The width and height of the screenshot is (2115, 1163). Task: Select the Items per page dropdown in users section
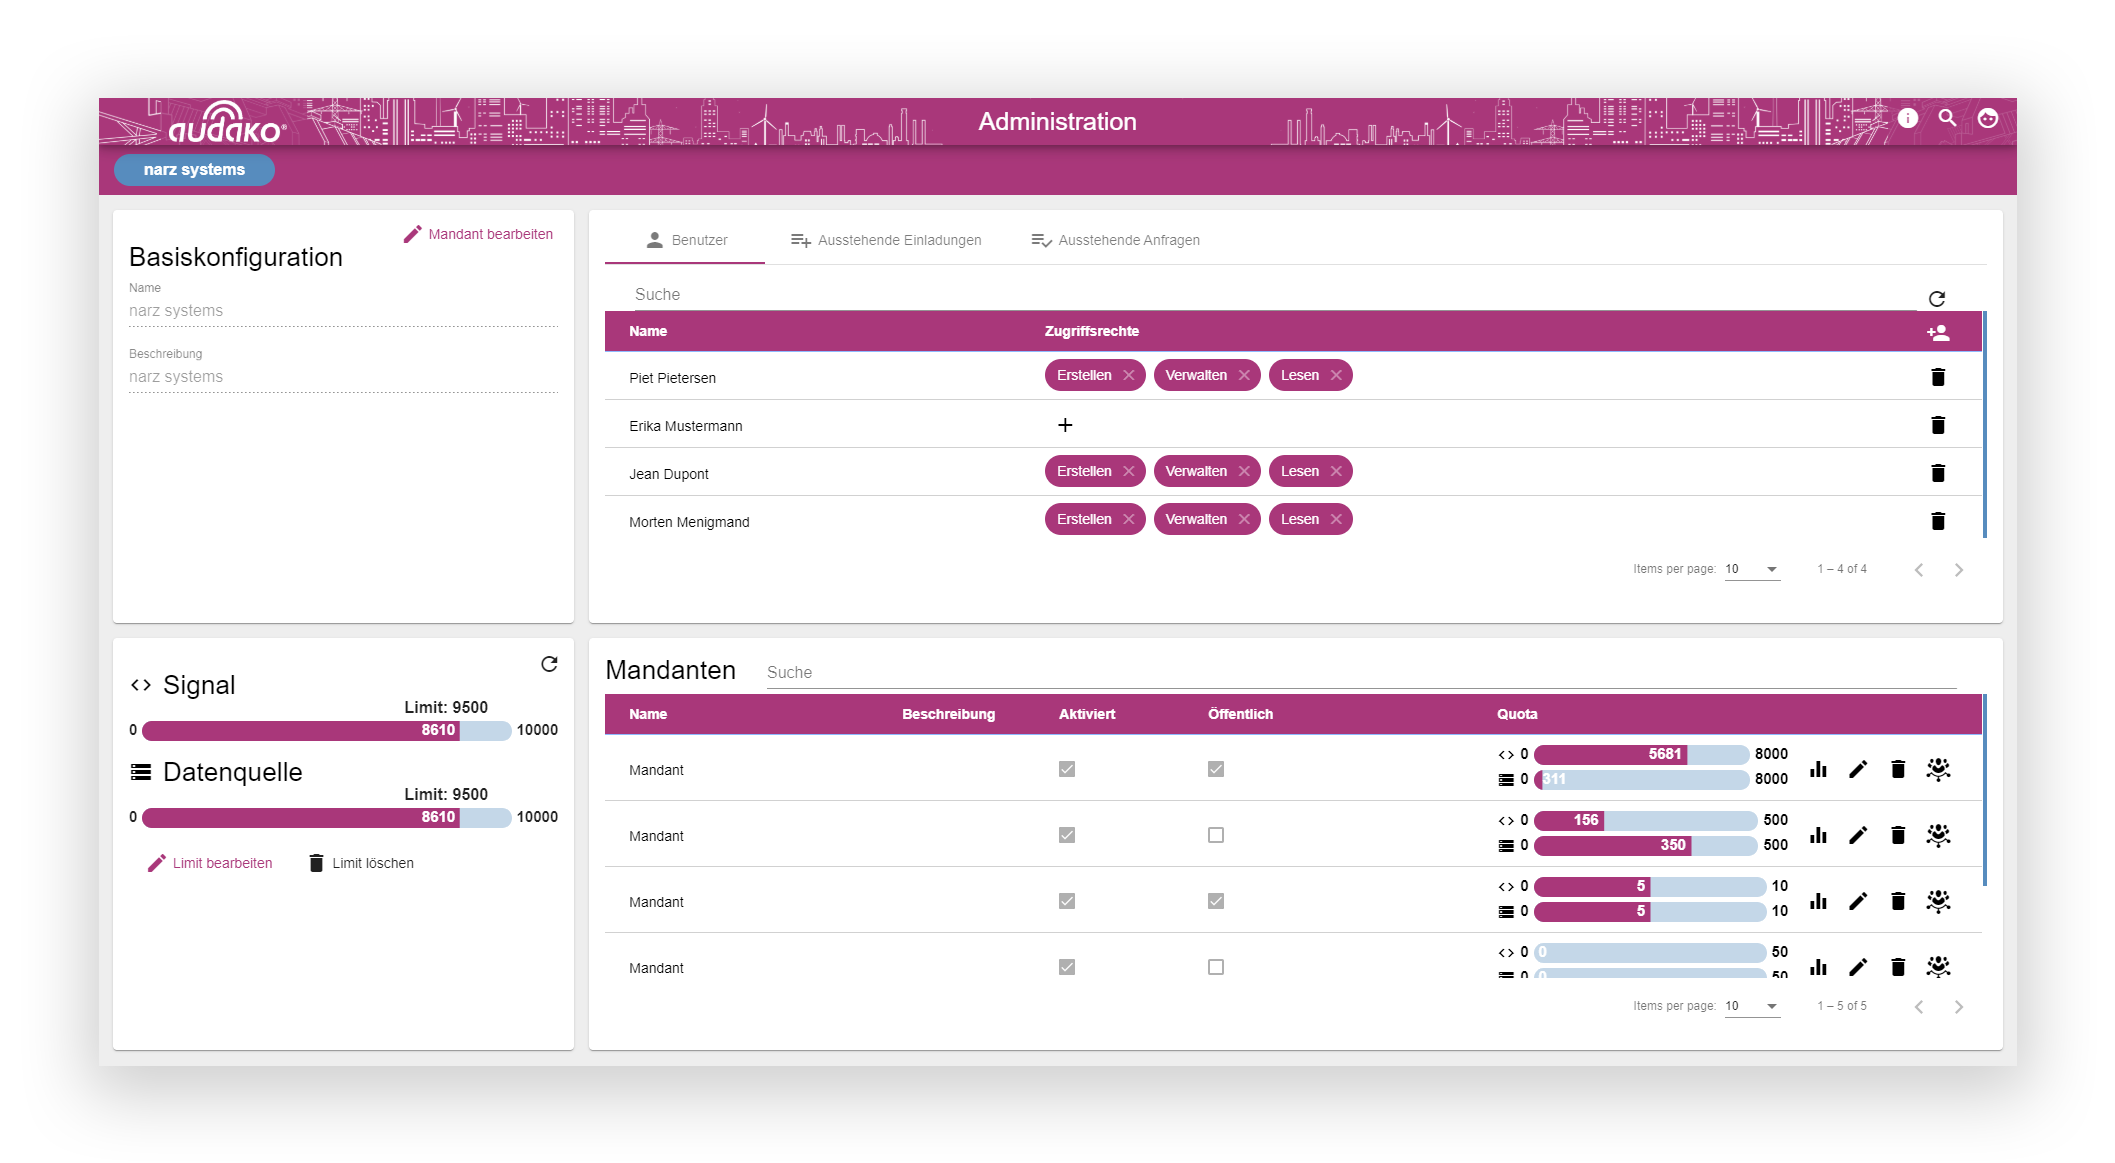pos(1754,570)
